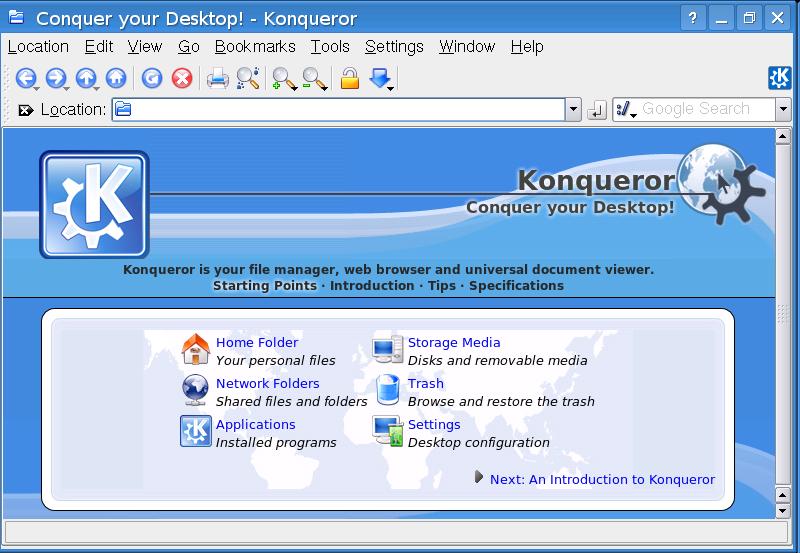Click the search provider icon in the search box
The height and width of the screenshot is (553, 800).
click(x=623, y=109)
